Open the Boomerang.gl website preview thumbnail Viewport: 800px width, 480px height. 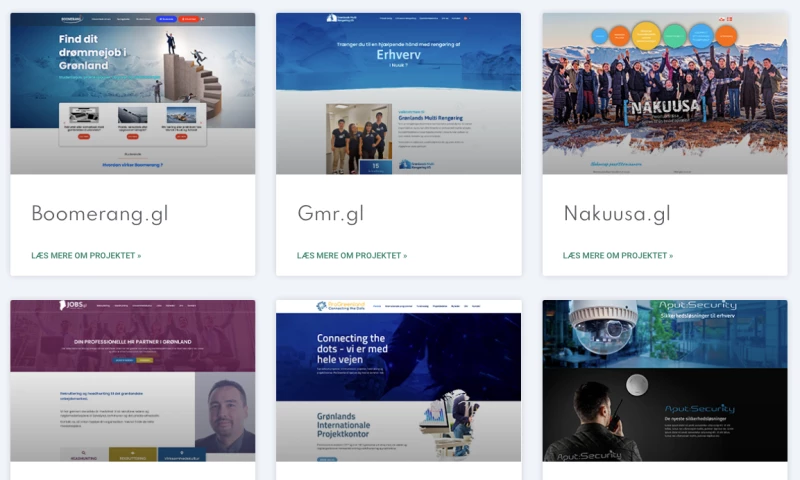[x=133, y=93]
